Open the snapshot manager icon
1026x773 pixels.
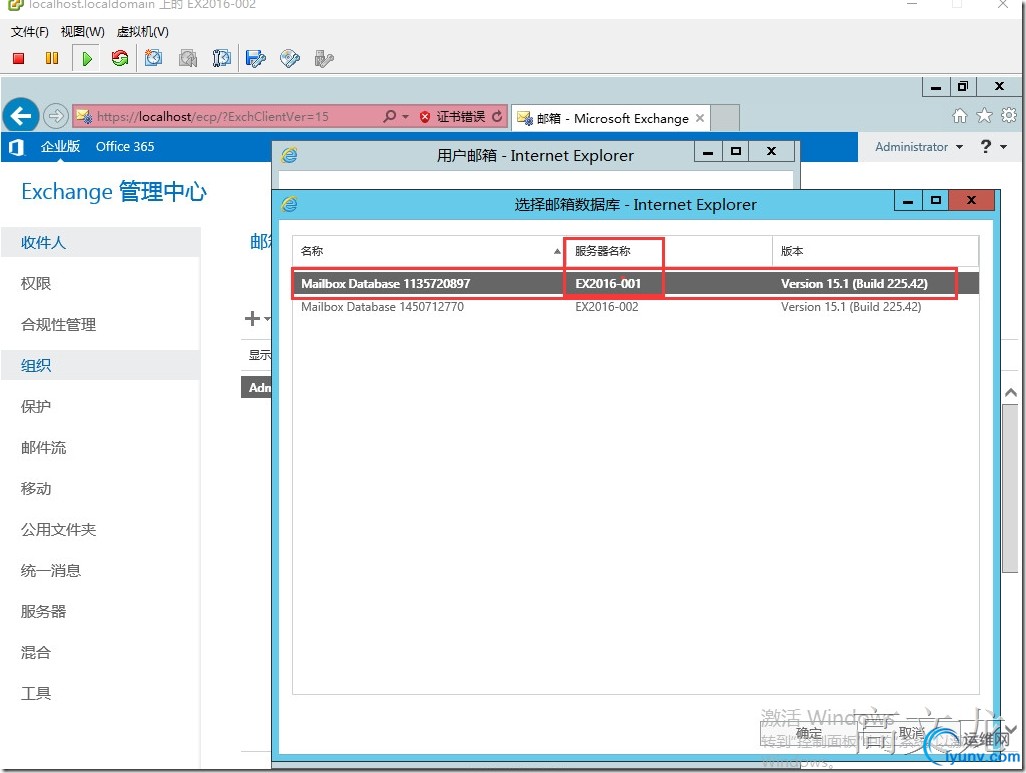point(222,59)
